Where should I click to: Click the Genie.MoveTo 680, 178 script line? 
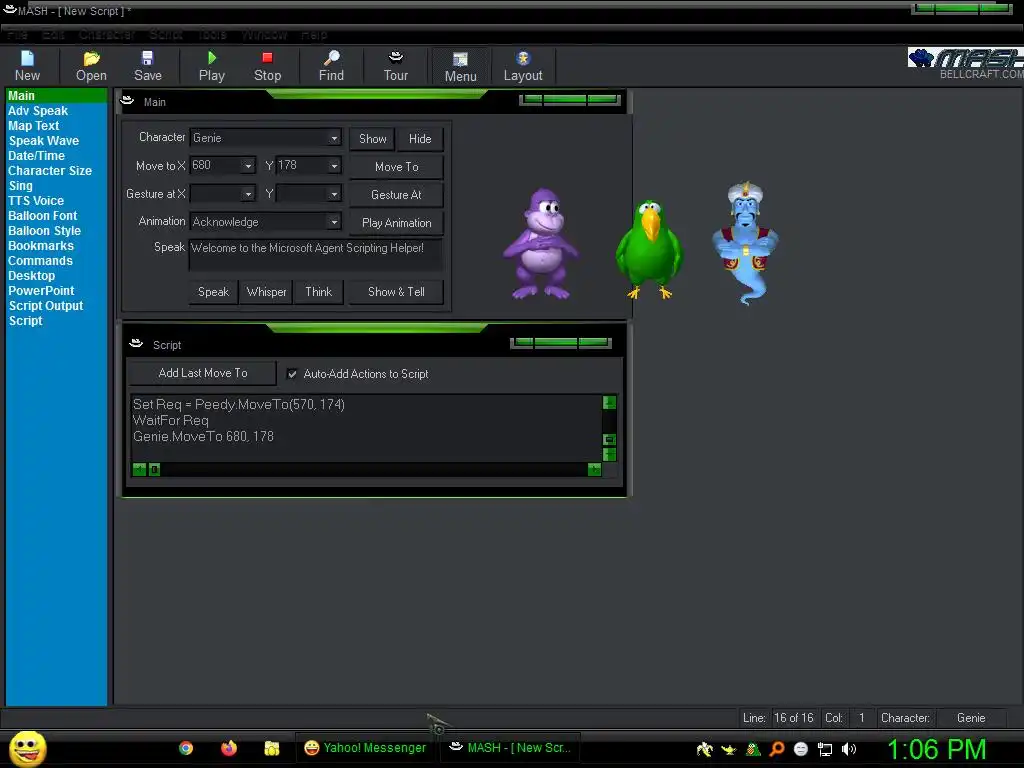[x=203, y=436]
